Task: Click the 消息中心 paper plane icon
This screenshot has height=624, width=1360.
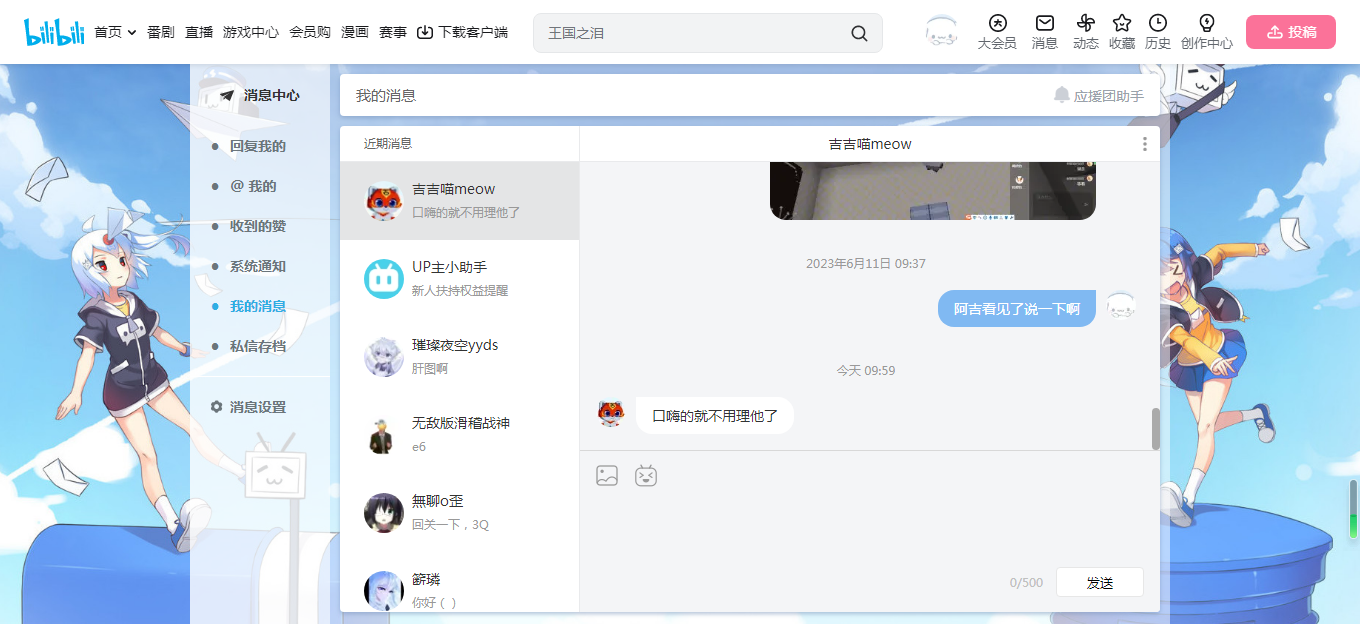Action: (227, 95)
